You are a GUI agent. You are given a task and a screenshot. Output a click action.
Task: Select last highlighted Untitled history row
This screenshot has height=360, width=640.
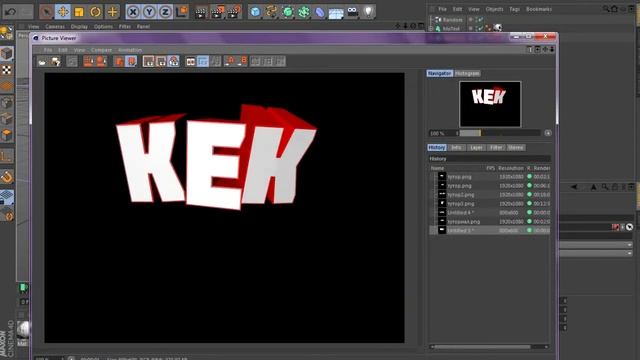click(490, 231)
